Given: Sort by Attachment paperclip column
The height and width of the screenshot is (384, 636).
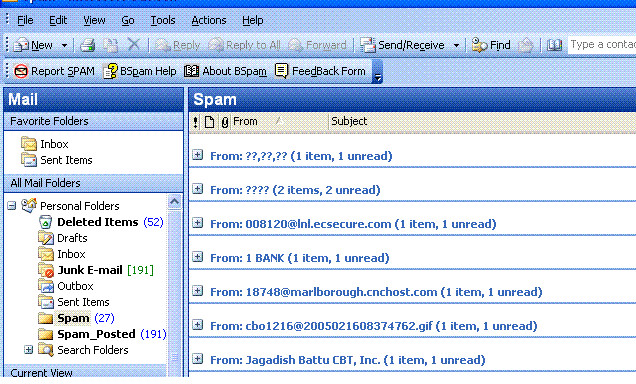Looking at the screenshot, I should click(x=225, y=122).
